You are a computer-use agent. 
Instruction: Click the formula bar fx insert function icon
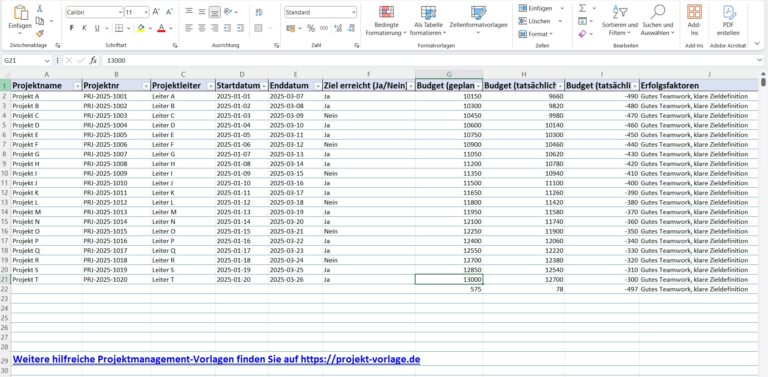(93, 60)
